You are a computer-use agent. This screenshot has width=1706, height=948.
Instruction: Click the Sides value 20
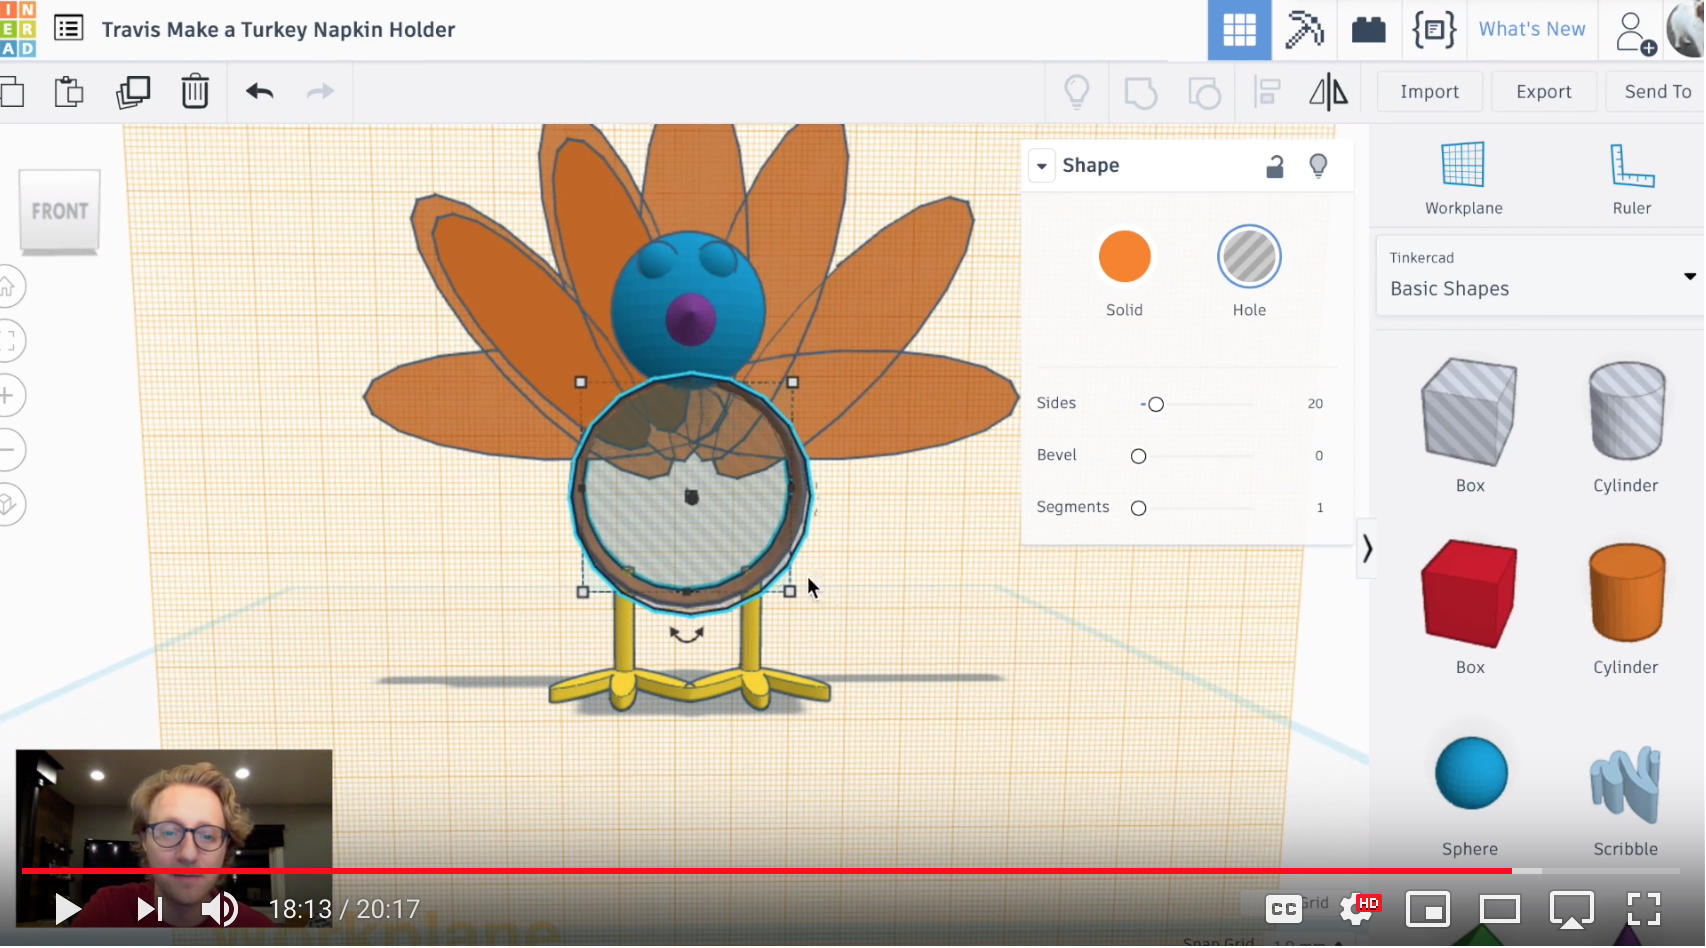pyautogui.click(x=1315, y=404)
